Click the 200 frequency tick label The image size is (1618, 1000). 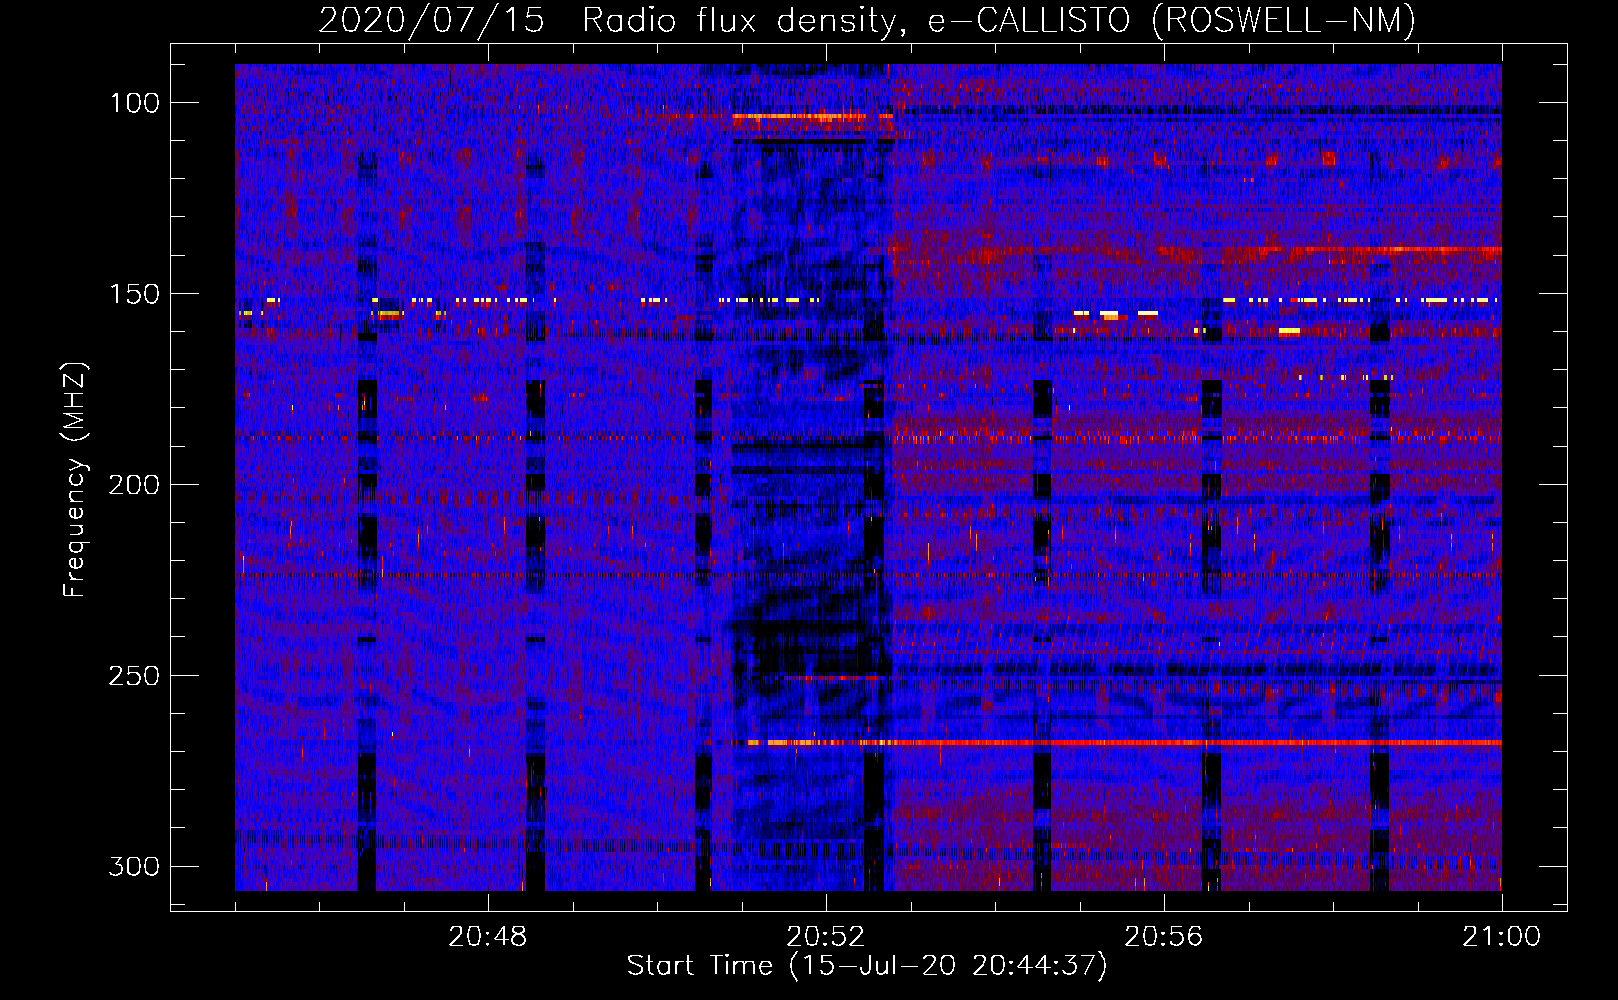click(133, 485)
